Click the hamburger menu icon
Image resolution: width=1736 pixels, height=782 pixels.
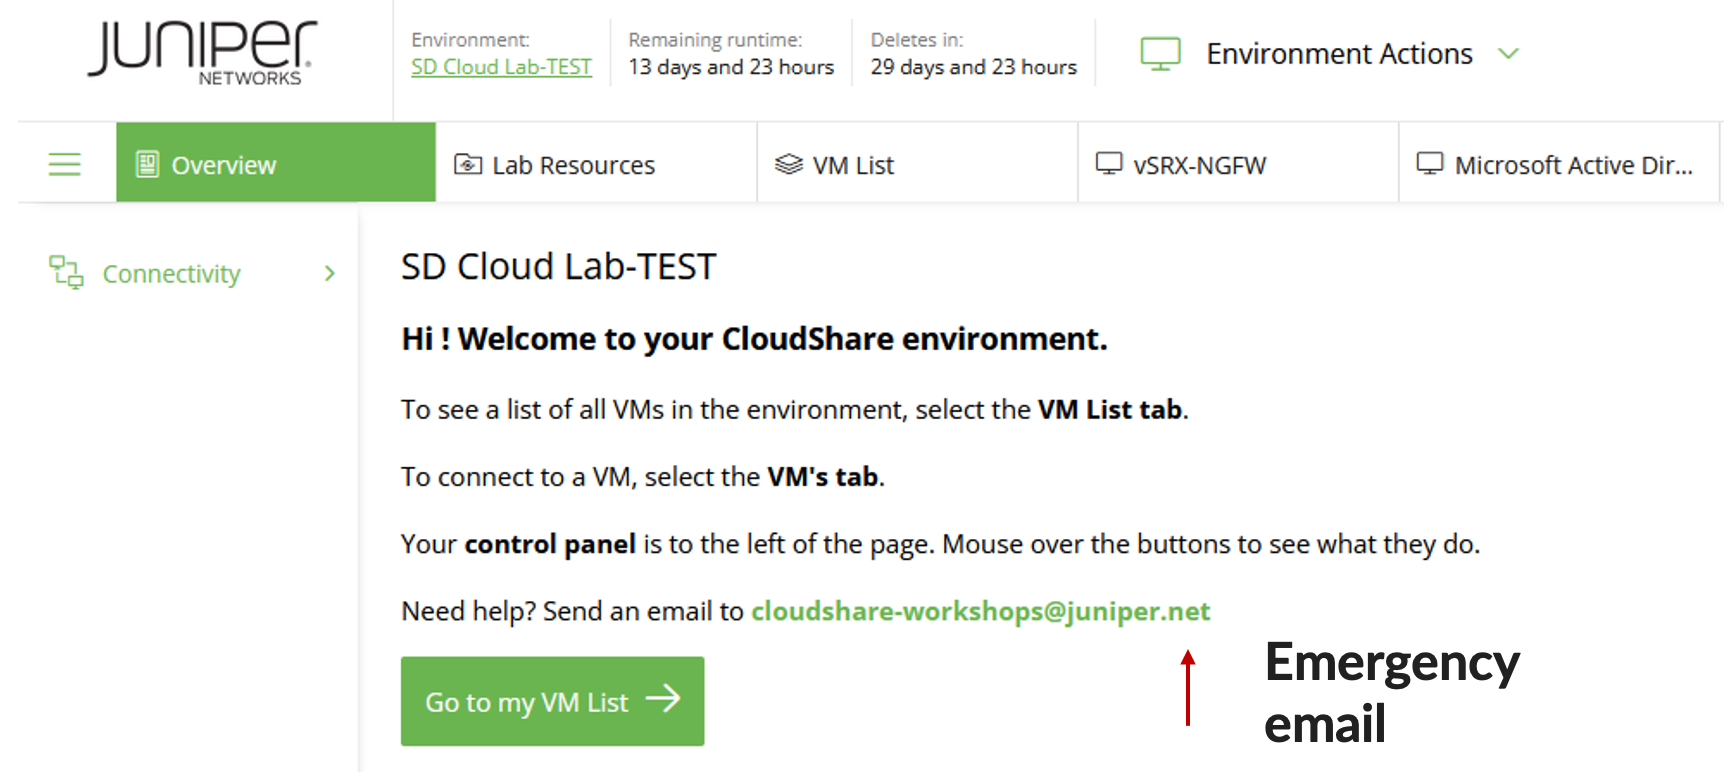(x=65, y=164)
